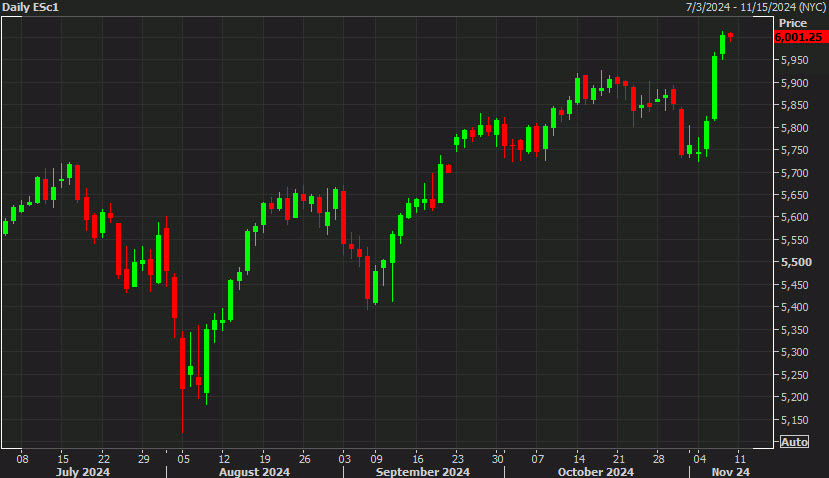Select the August 2024 month label
The image size is (829, 478).
click(x=256, y=471)
